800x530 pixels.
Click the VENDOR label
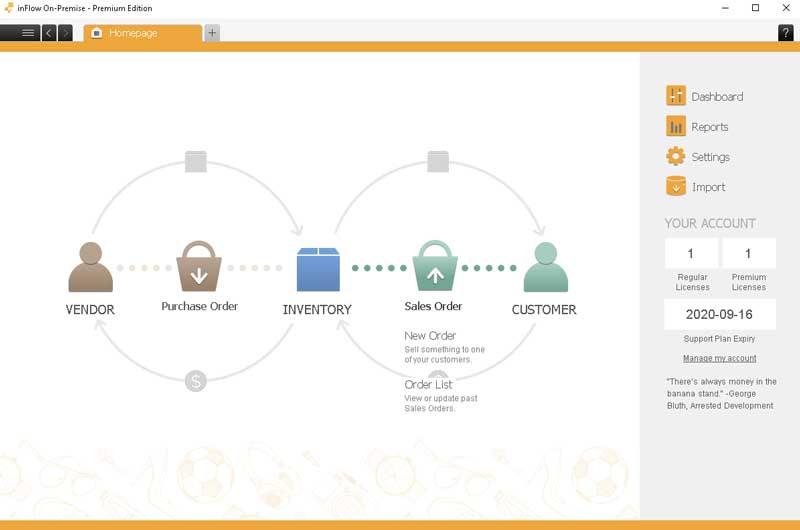click(90, 310)
